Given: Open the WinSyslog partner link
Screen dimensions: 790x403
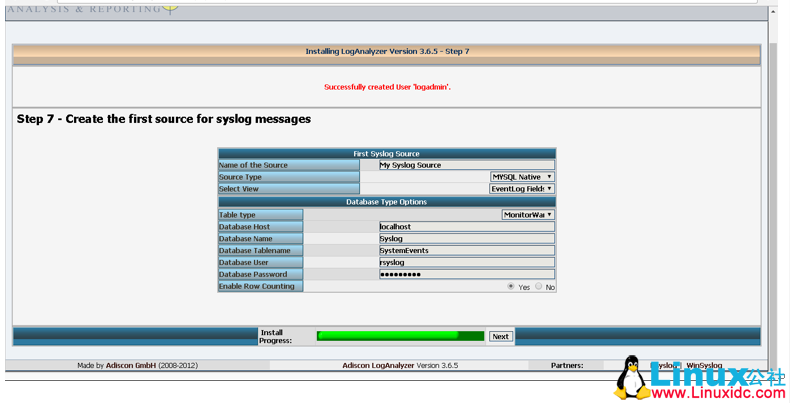Looking at the screenshot, I should [704, 365].
